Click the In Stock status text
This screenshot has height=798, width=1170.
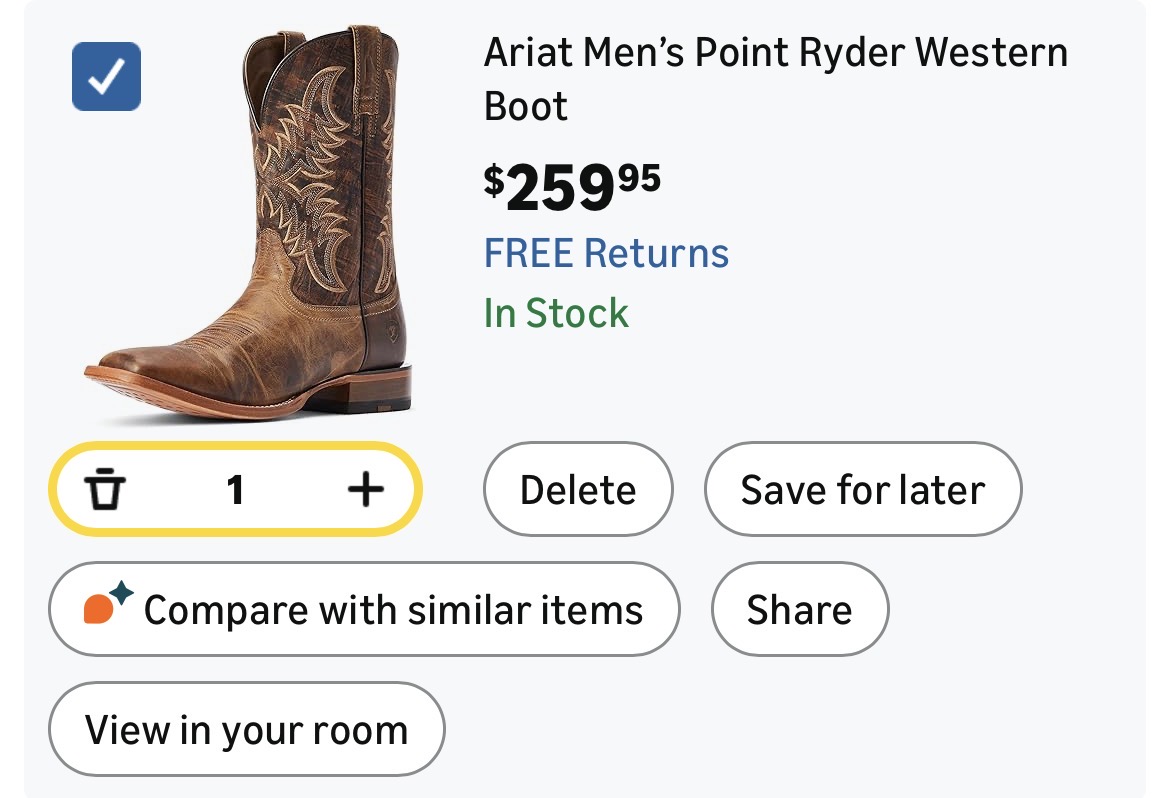pyautogui.click(x=556, y=314)
